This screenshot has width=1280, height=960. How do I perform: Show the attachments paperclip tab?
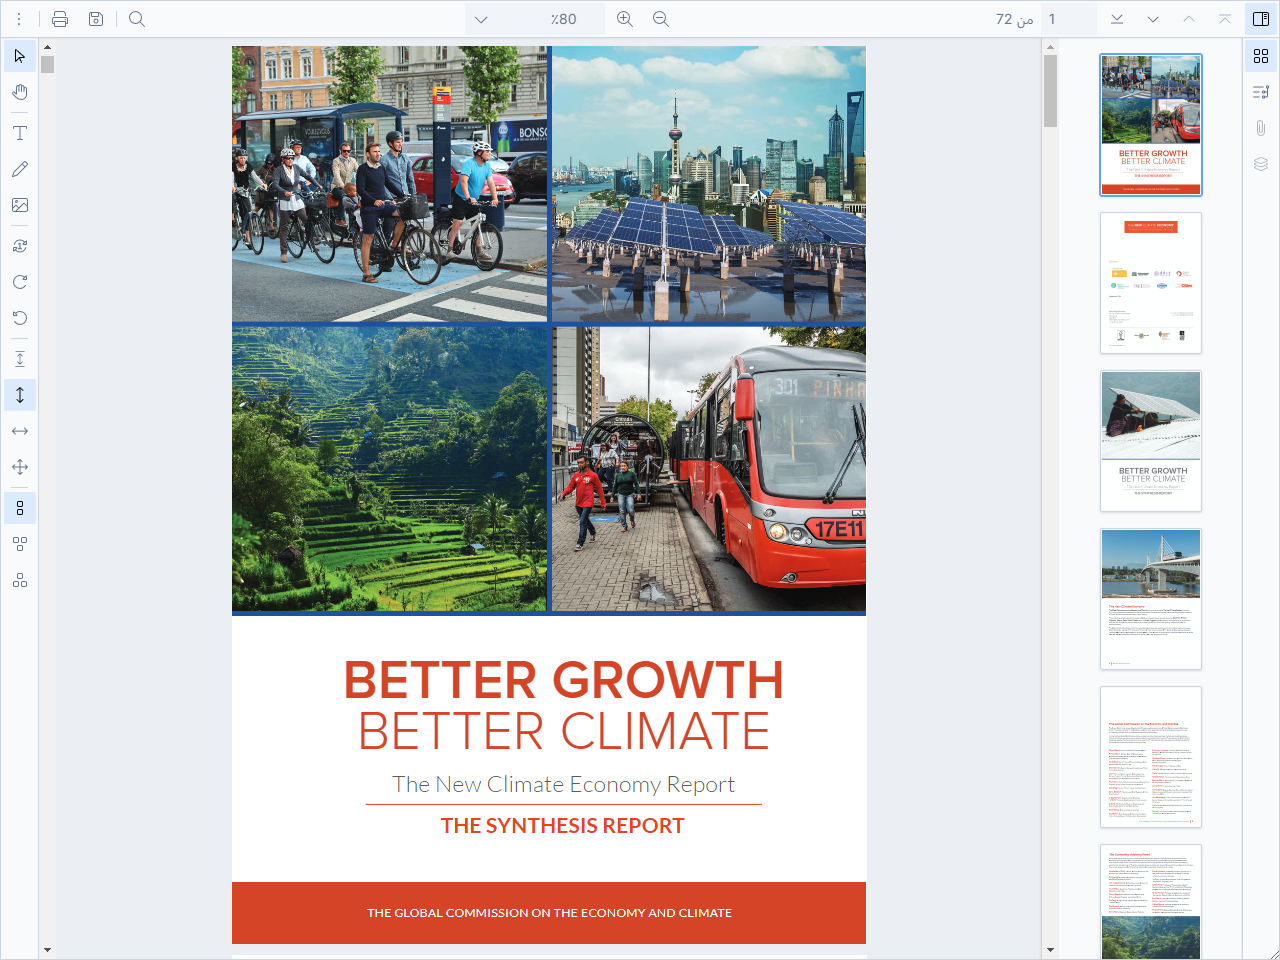(x=1261, y=128)
